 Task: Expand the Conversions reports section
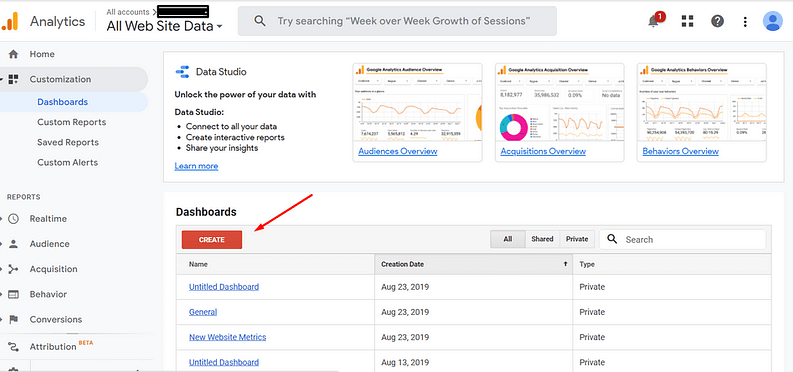pyautogui.click(x=2, y=319)
